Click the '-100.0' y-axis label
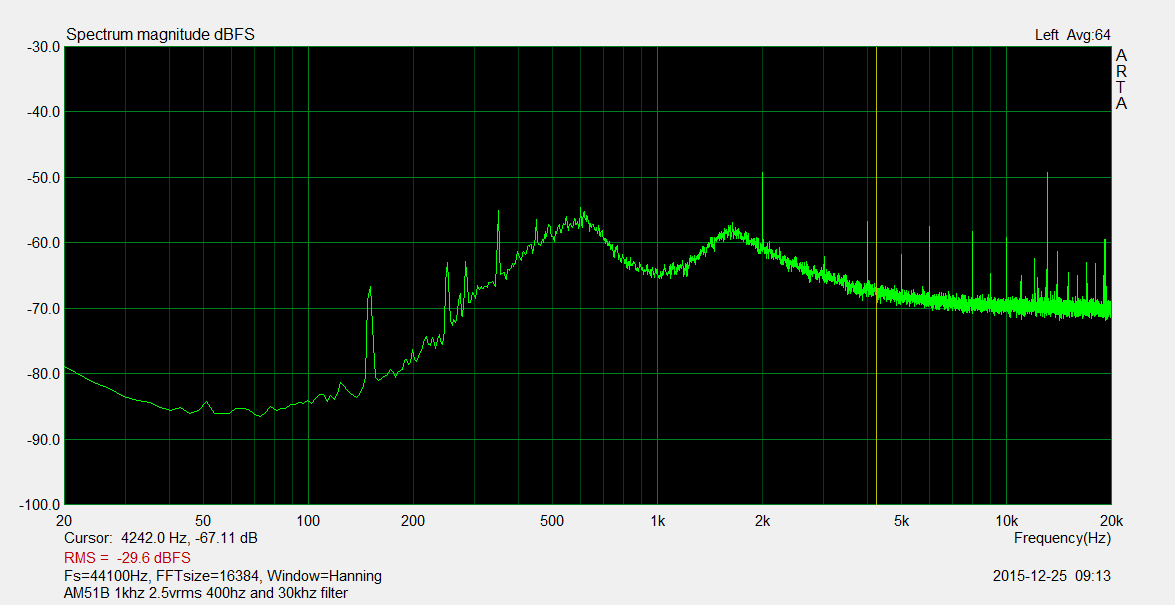The height and width of the screenshot is (605, 1175). pos(39,505)
